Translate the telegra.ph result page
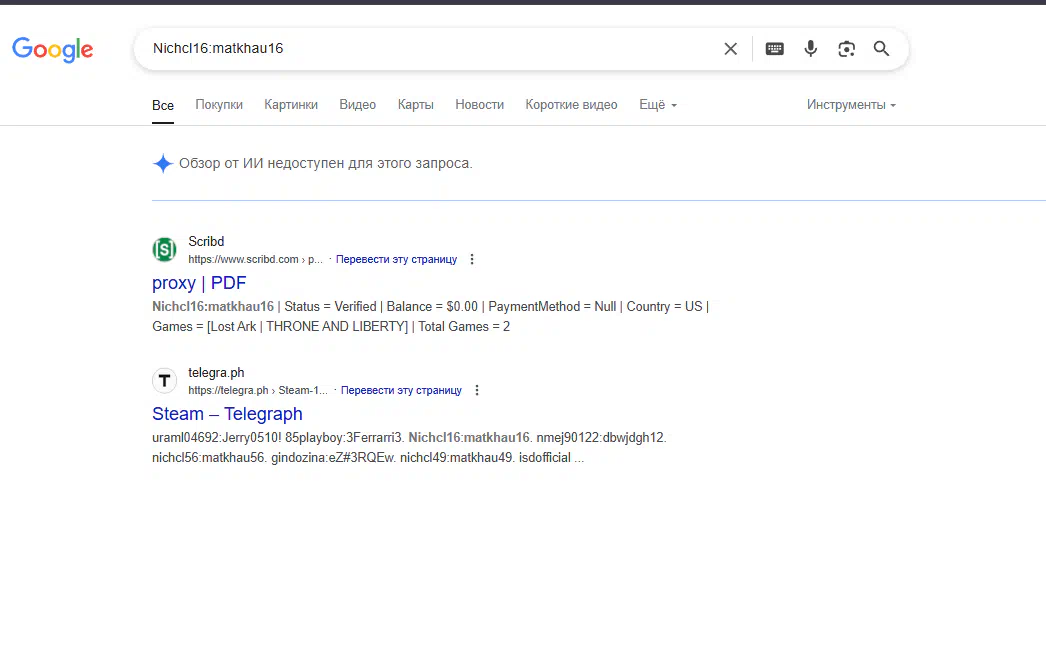Screen dimensions: 1046x646 pos(401,390)
